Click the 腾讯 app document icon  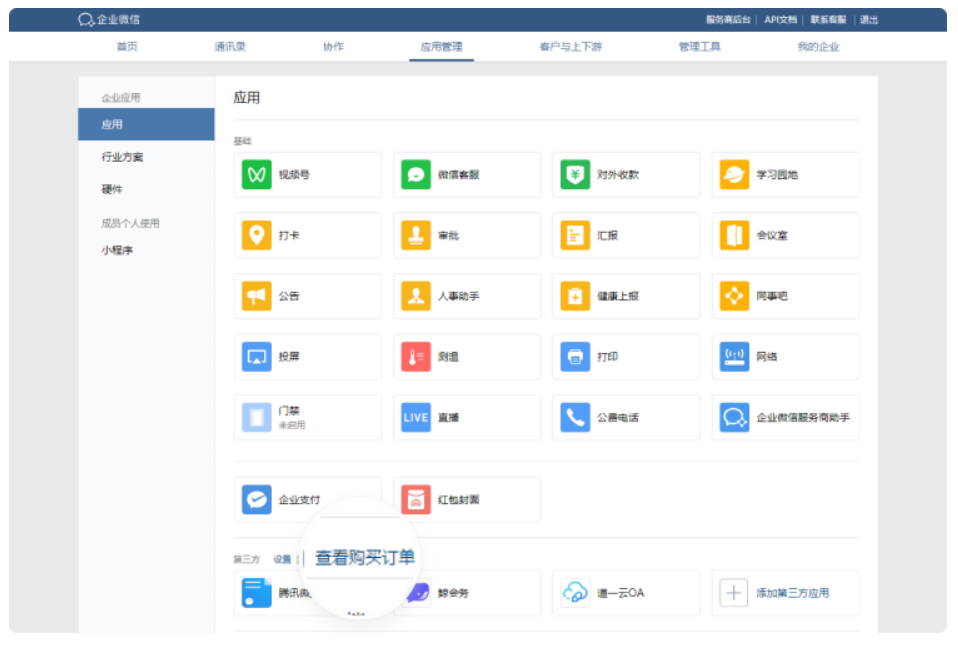tap(257, 593)
